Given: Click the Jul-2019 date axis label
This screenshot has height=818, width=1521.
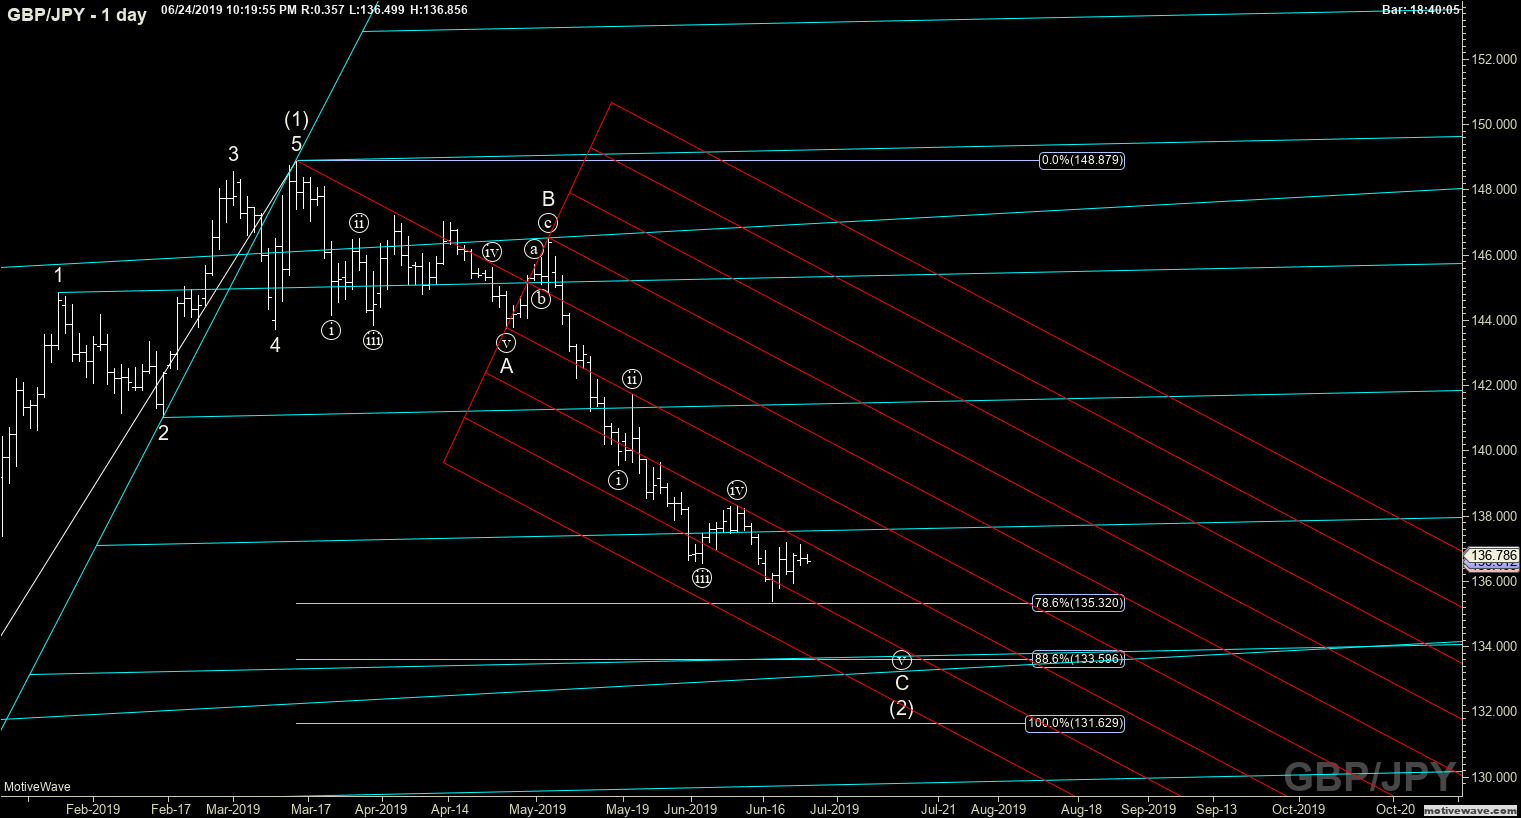Looking at the screenshot, I should click(x=834, y=809).
